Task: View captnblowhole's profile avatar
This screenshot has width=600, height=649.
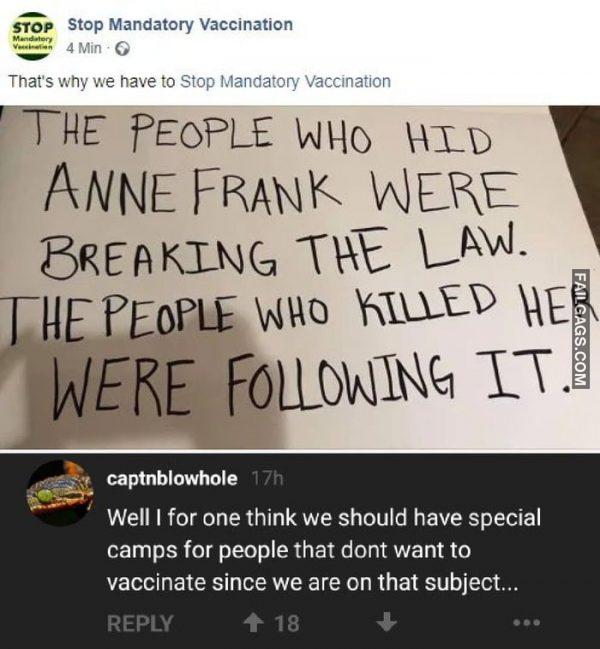Action: [60, 493]
